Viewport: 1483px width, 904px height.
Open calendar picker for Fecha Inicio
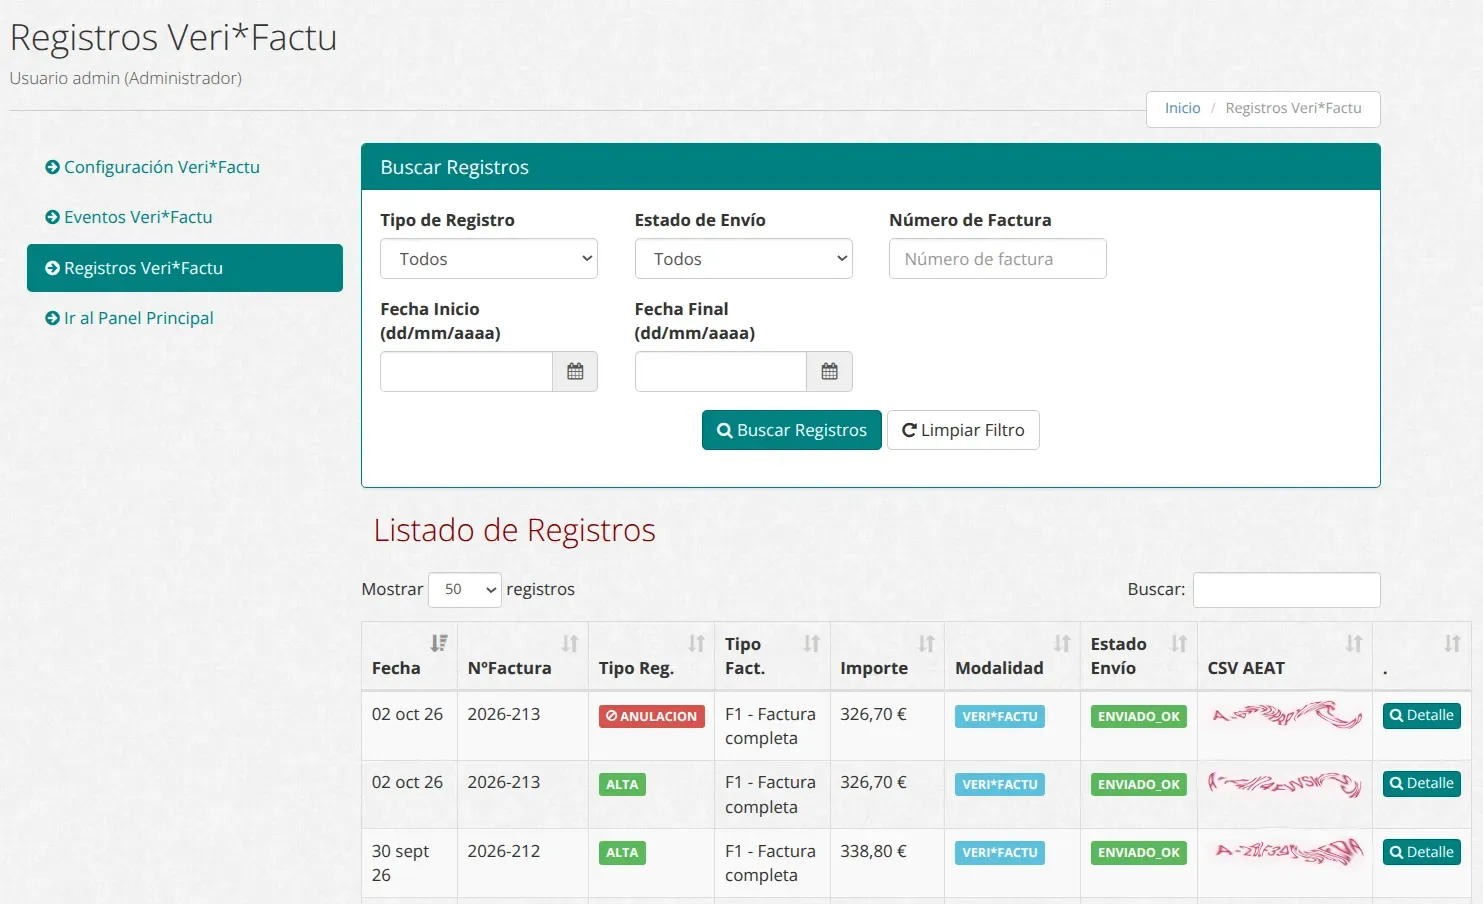575,371
